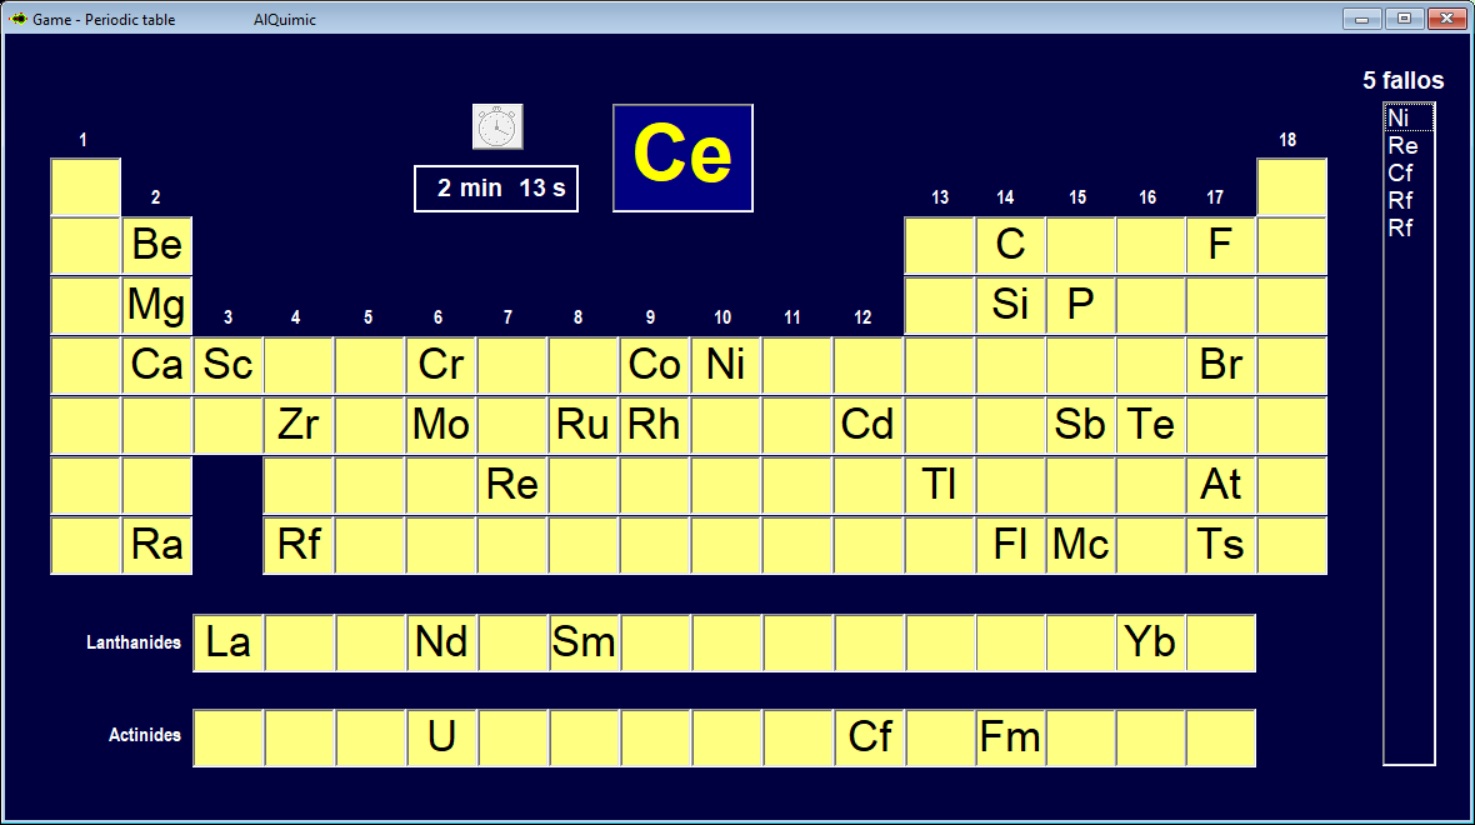
Task: Click the stopwatch icon above the timer
Action: pyautogui.click(x=497, y=127)
